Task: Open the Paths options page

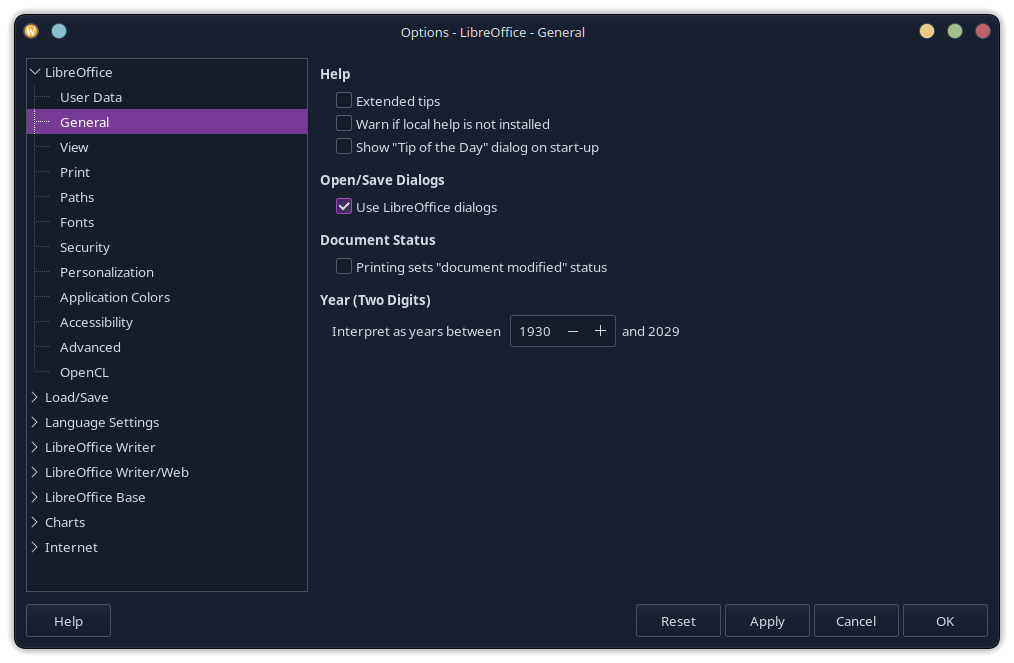Action: tap(77, 197)
